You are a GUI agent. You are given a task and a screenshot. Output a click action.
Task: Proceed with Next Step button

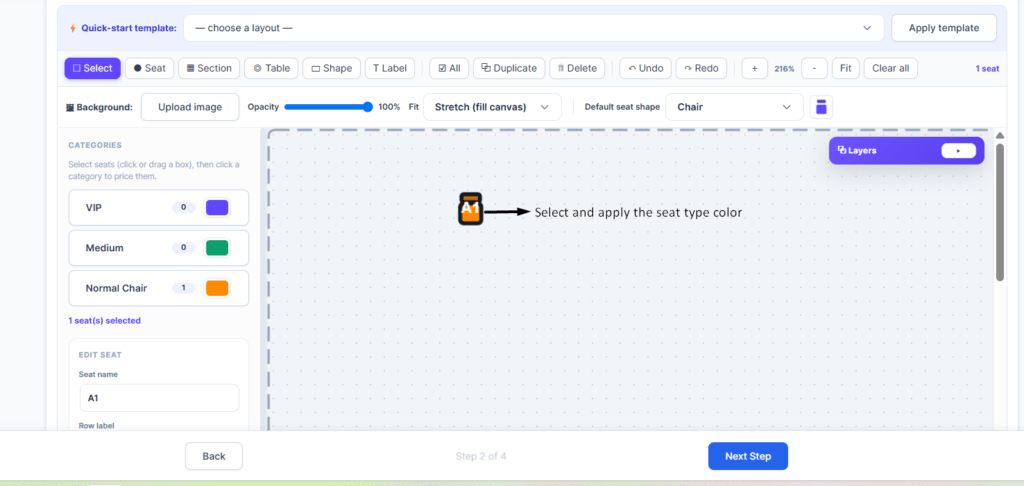748,456
